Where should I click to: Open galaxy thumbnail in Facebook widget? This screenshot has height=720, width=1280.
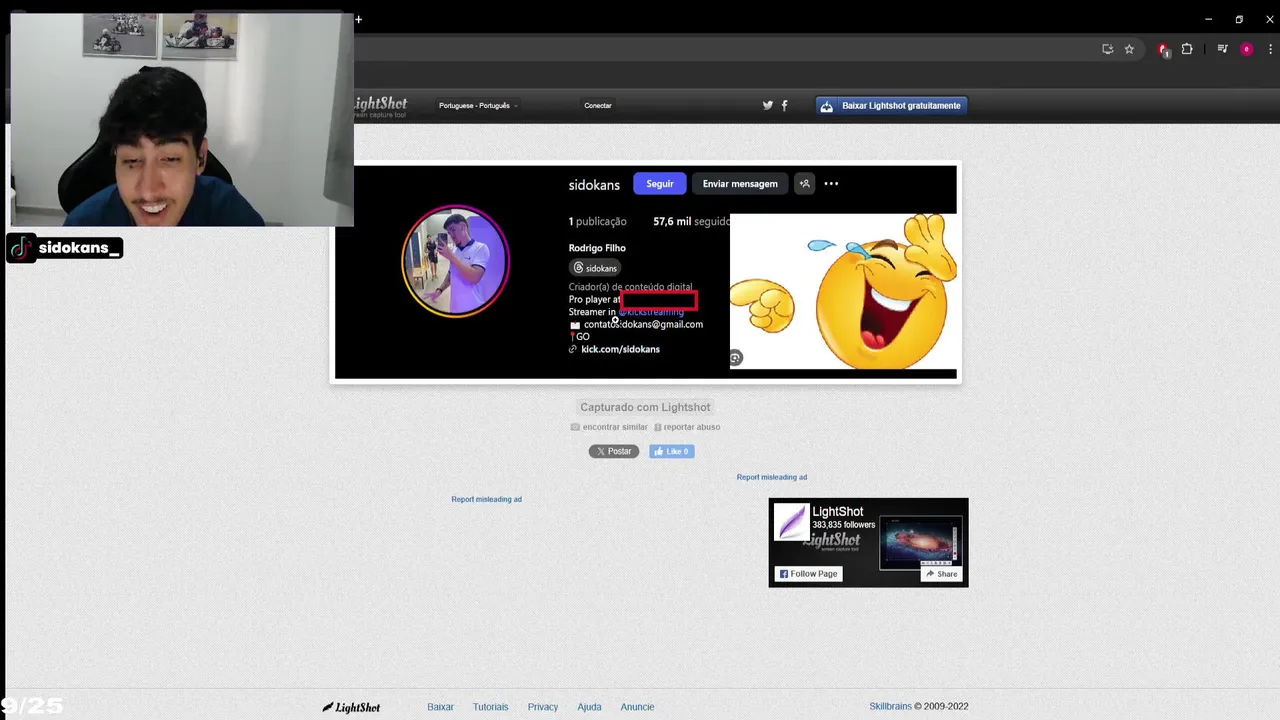pyautogui.click(x=921, y=542)
